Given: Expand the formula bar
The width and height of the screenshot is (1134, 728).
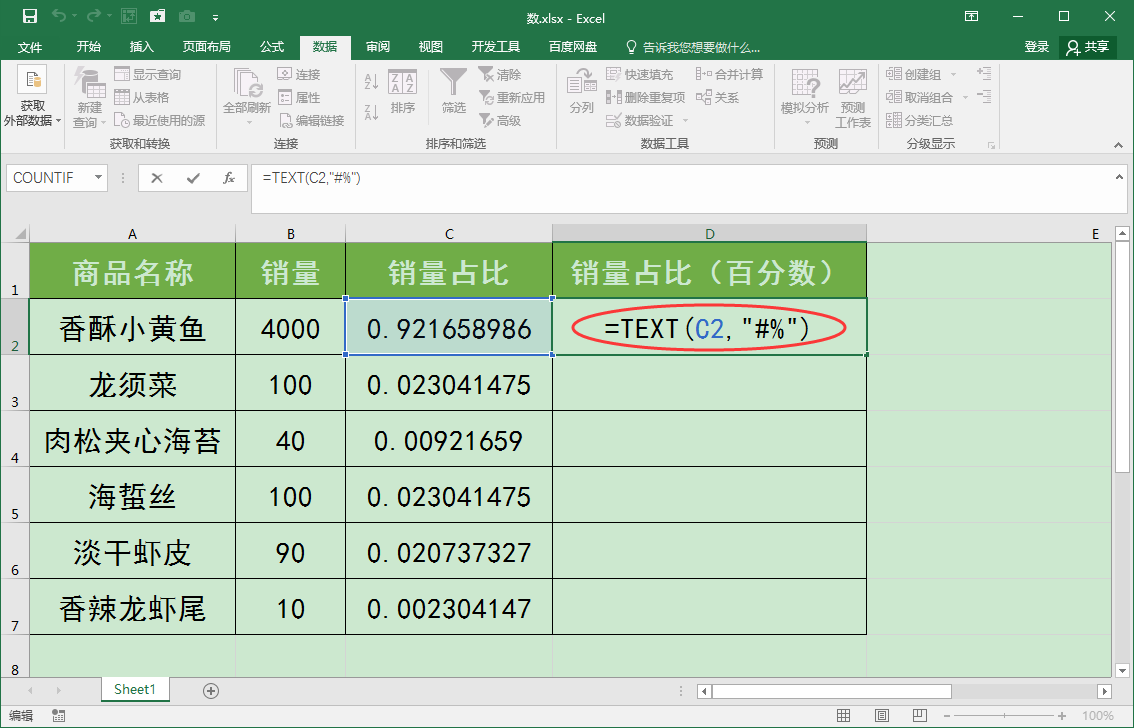Looking at the screenshot, I should pyautogui.click(x=1119, y=176).
